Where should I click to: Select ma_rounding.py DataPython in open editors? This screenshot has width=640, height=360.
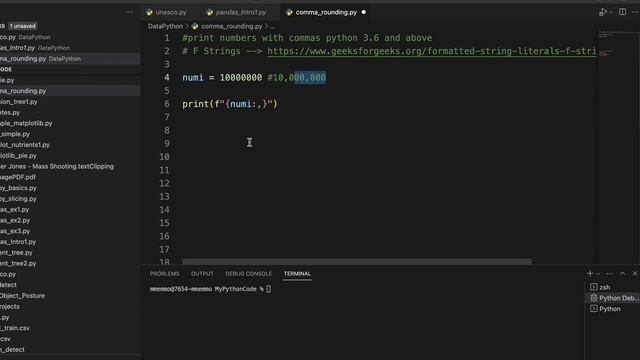coord(41,58)
